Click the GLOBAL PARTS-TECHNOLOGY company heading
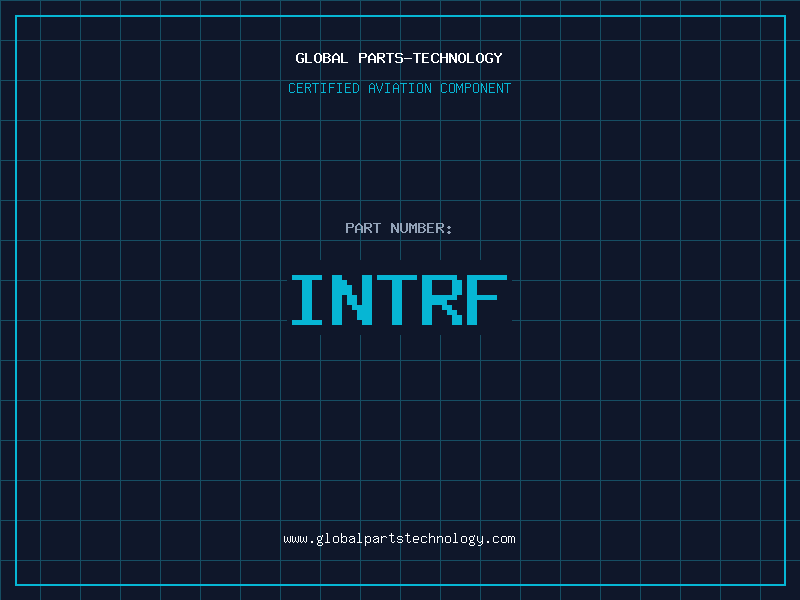The image size is (800, 600). [399, 58]
